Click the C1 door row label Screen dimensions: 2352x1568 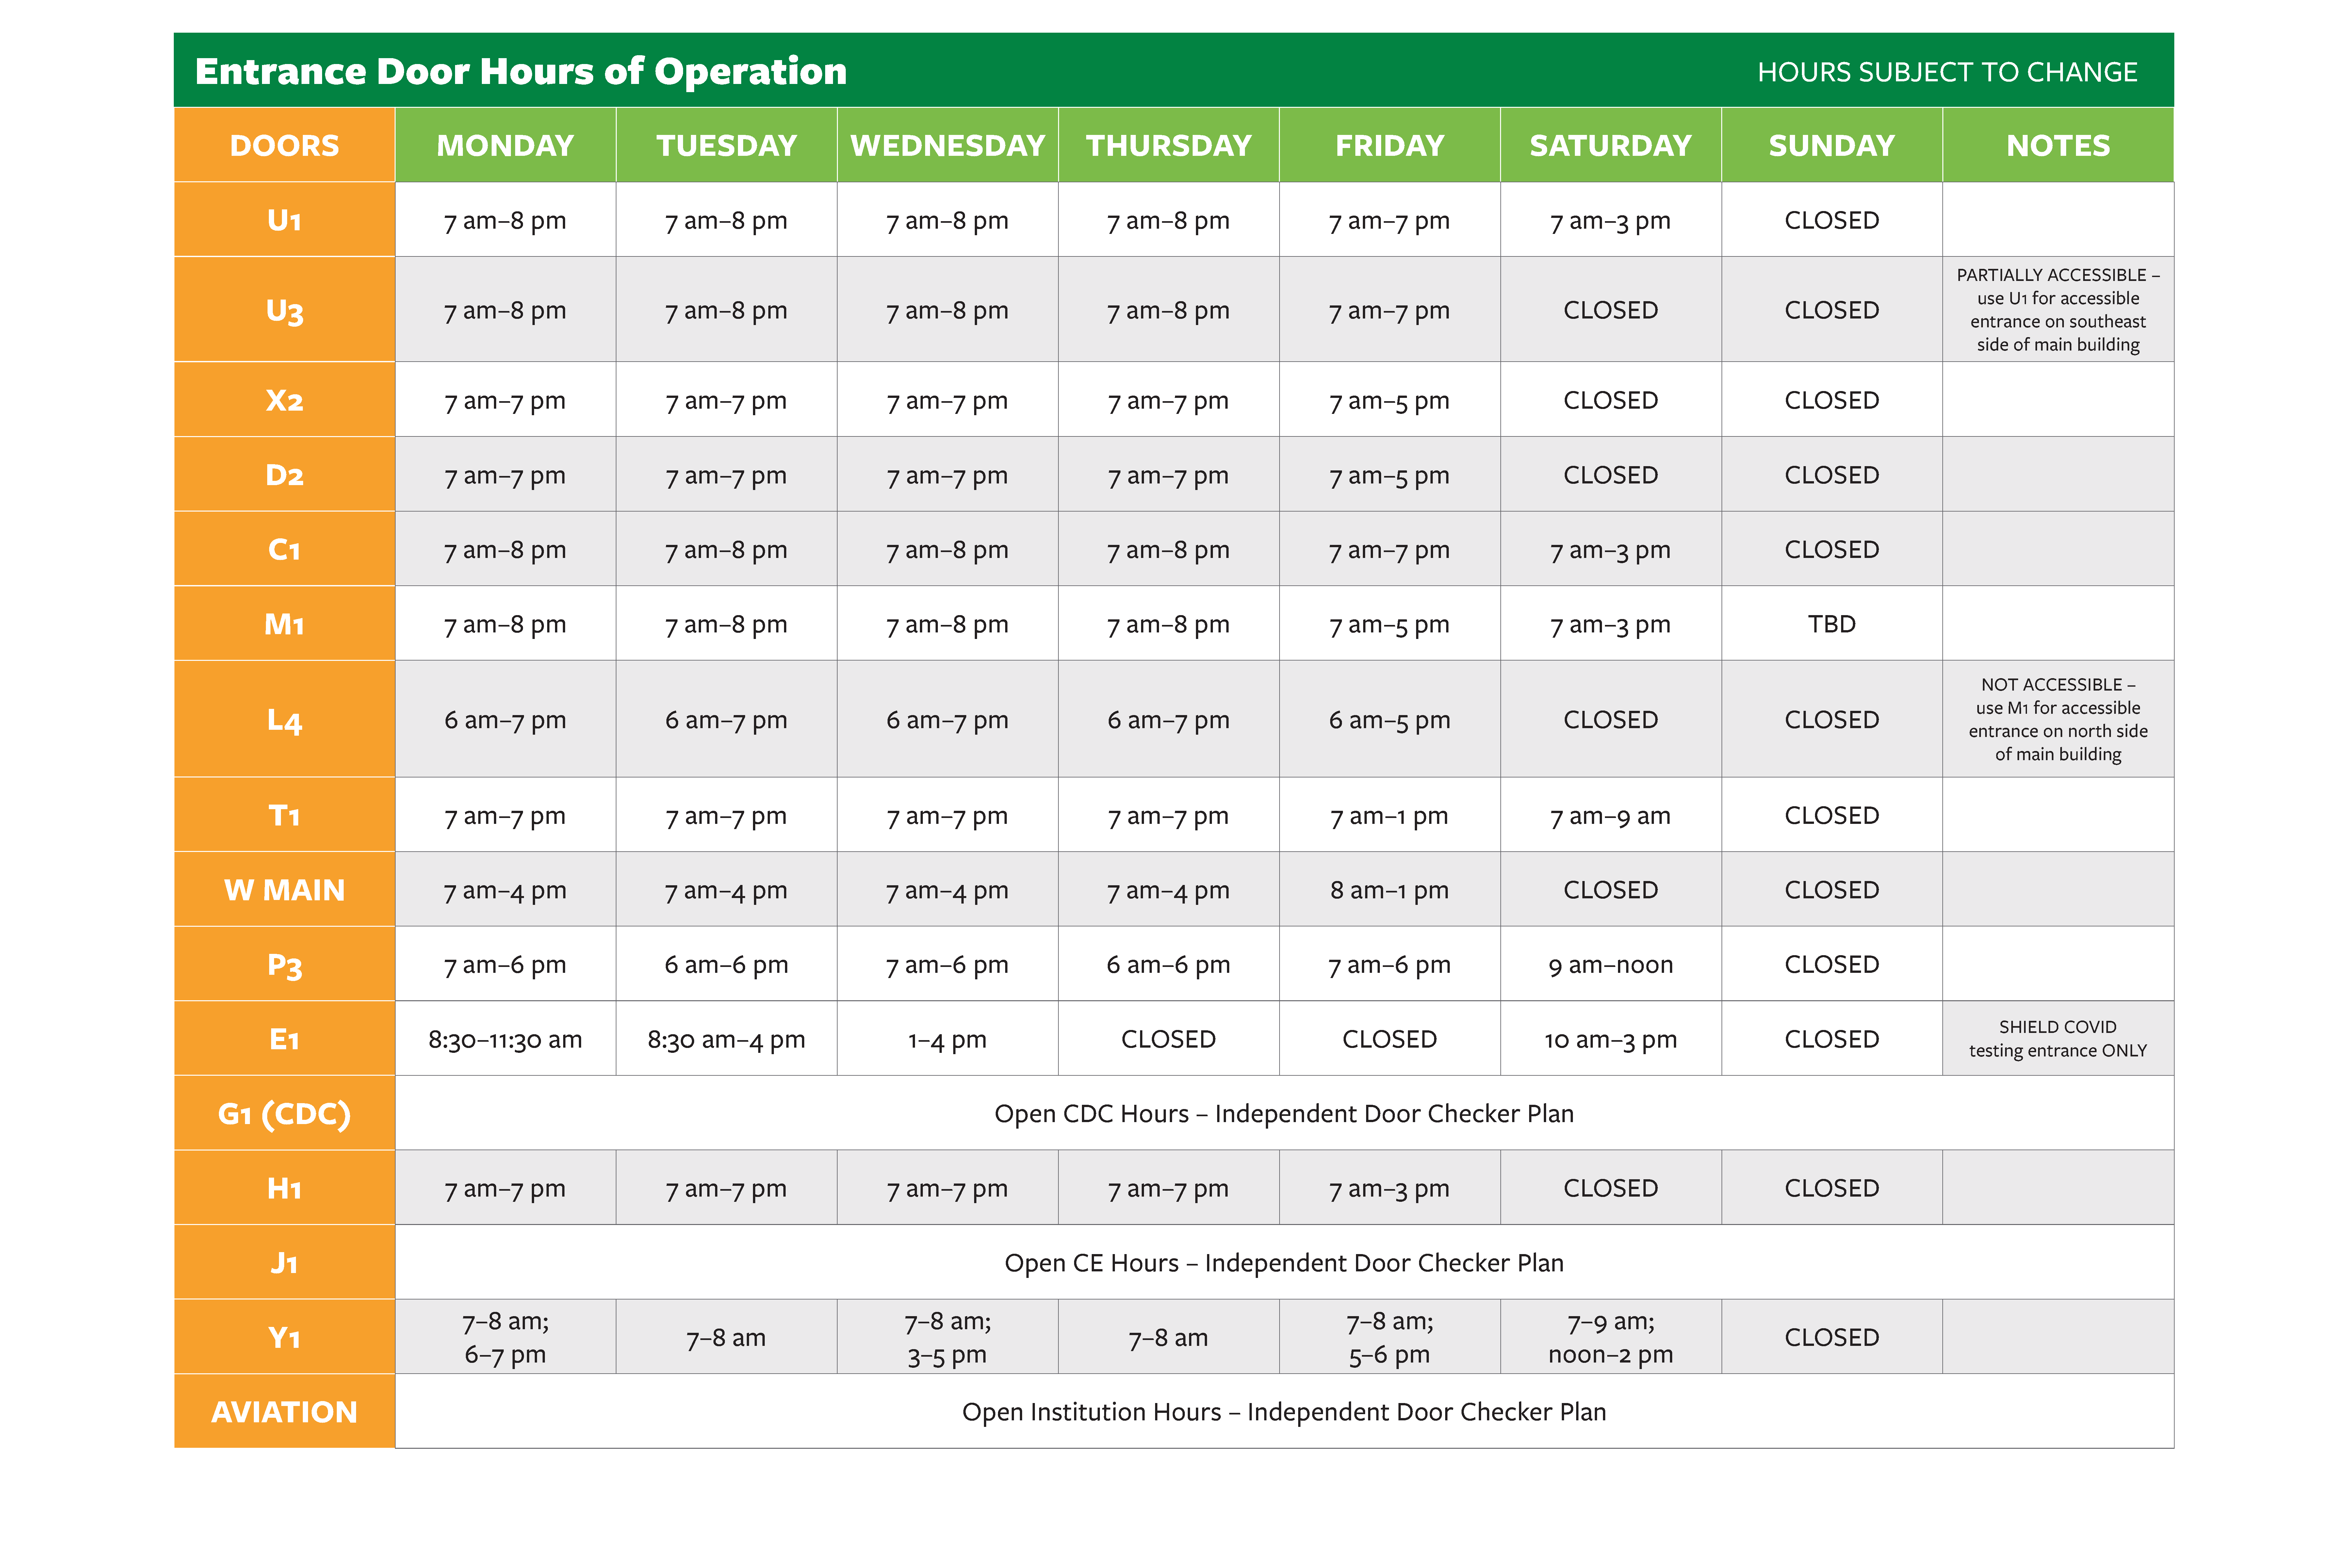(x=285, y=549)
